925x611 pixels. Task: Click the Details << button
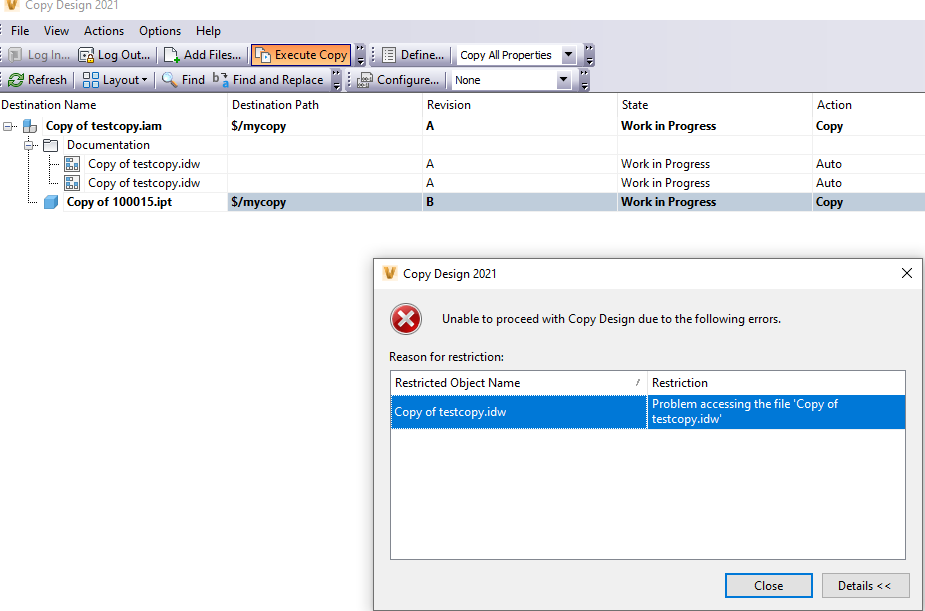pos(865,585)
